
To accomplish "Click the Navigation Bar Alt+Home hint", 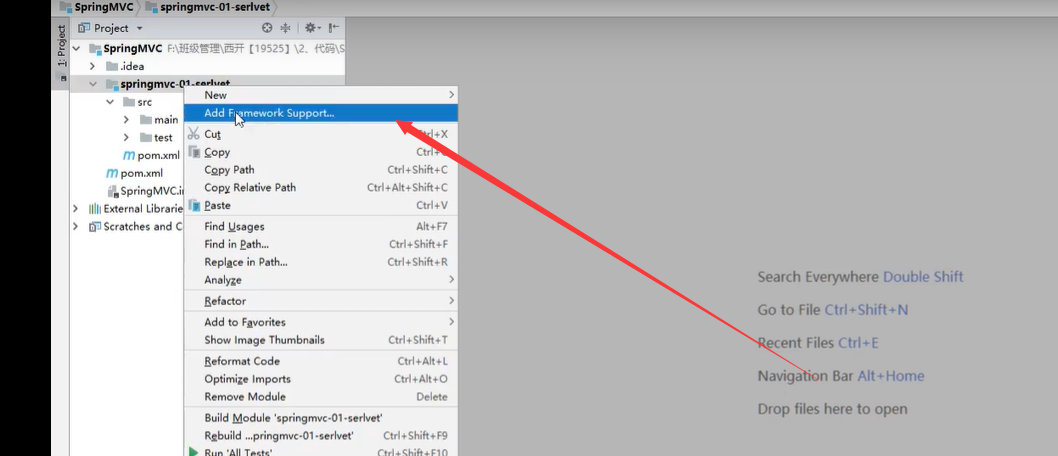I will (x=841, y=376).
